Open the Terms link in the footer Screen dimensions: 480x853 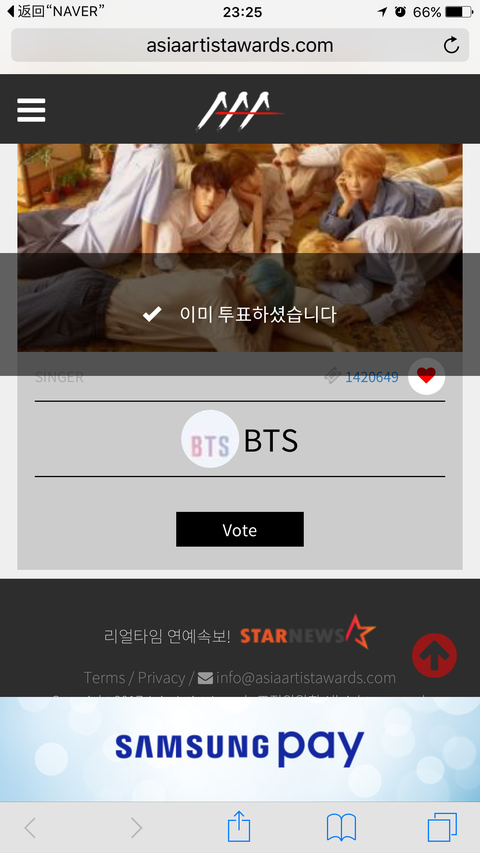104,678
